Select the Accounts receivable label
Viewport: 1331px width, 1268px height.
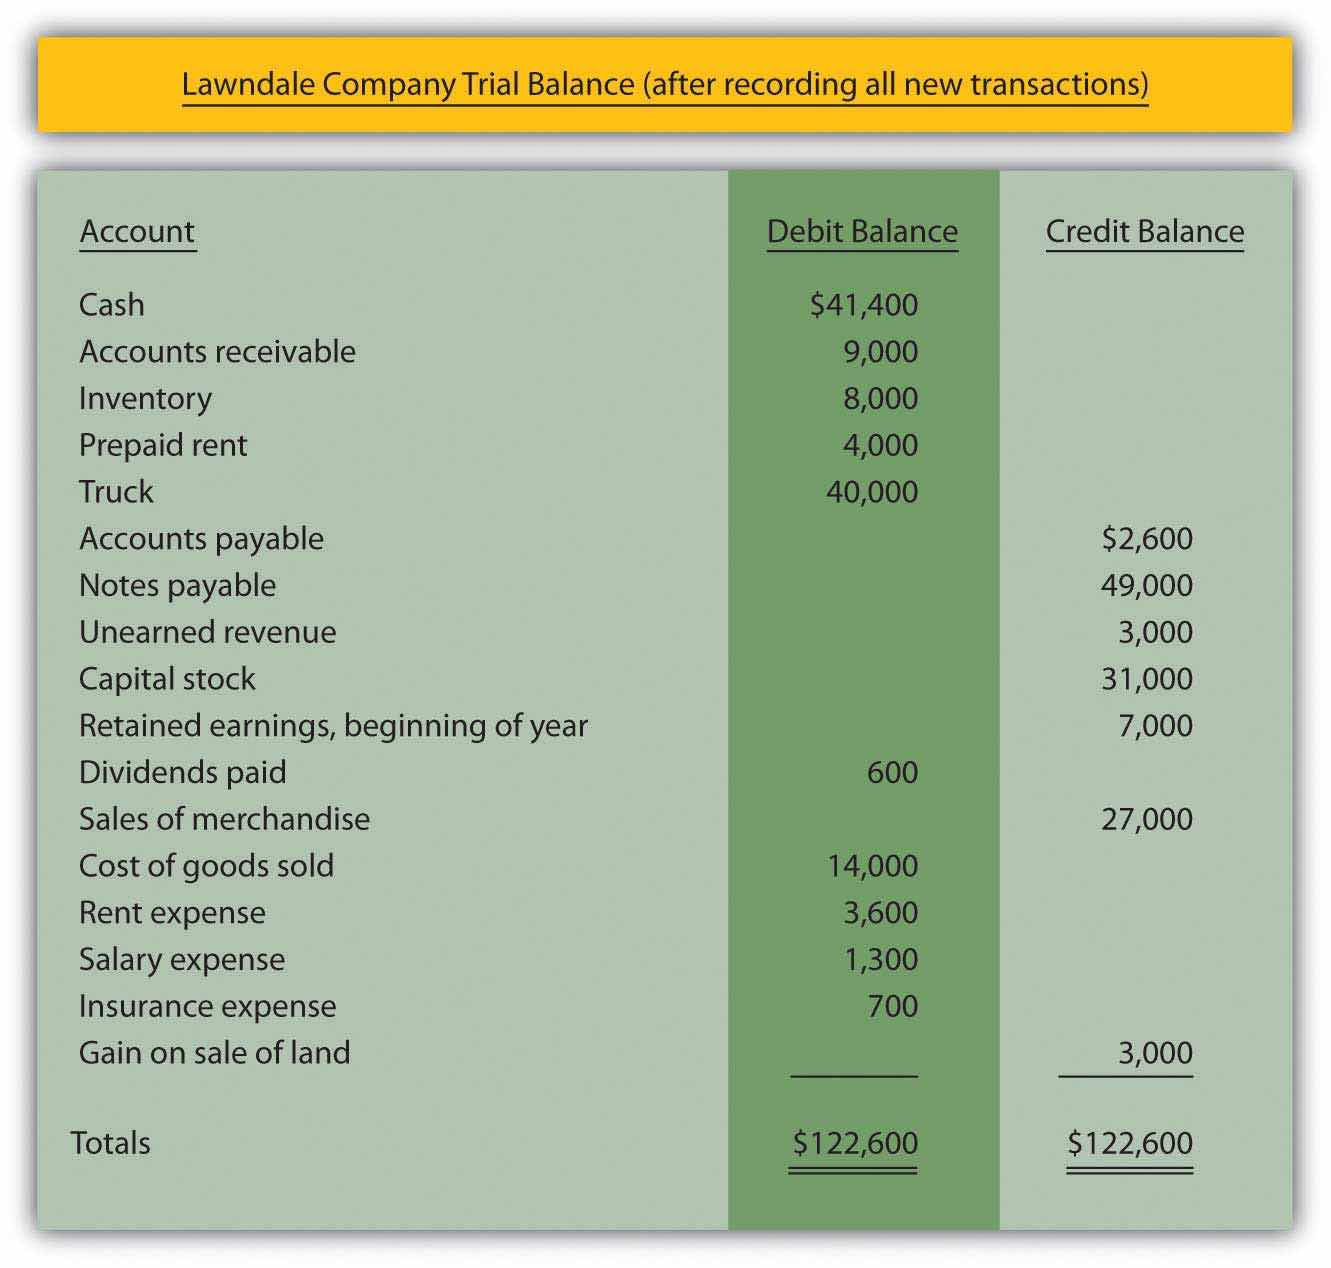(217, 351)
